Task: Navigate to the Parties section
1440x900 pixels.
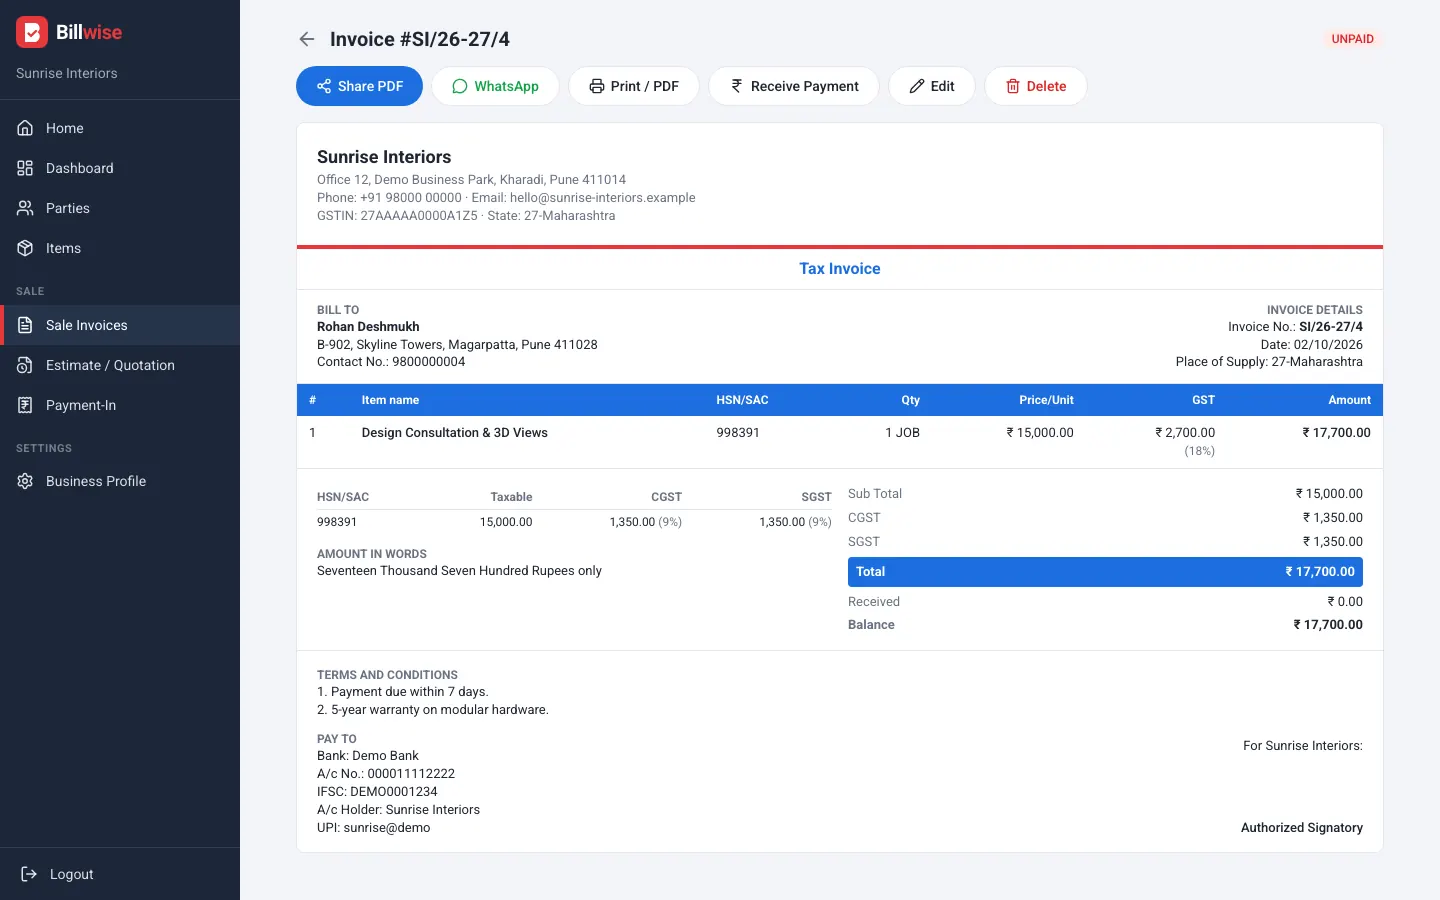Action: (x=120, y=208)
